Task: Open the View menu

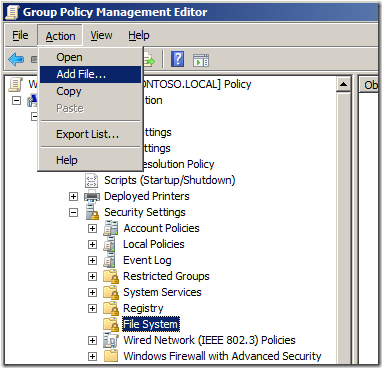Action: point(101,35)
